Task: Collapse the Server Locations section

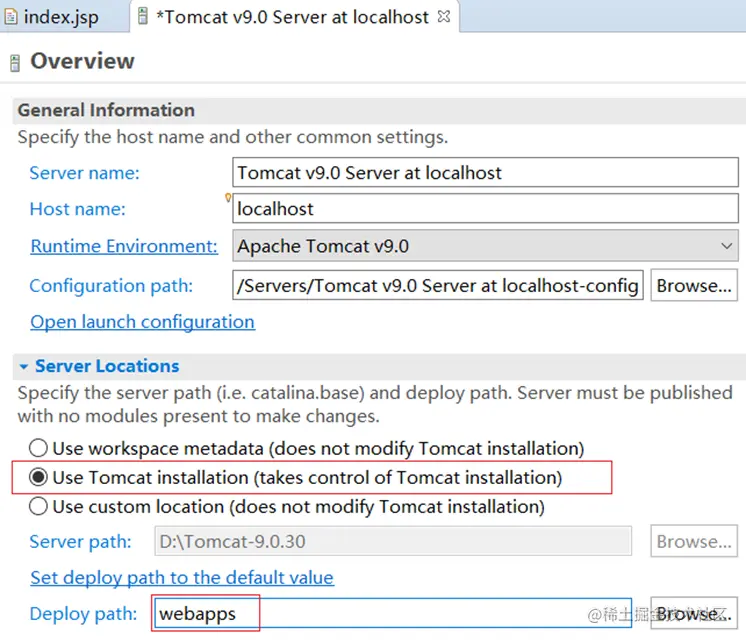Action: (23, 366)
